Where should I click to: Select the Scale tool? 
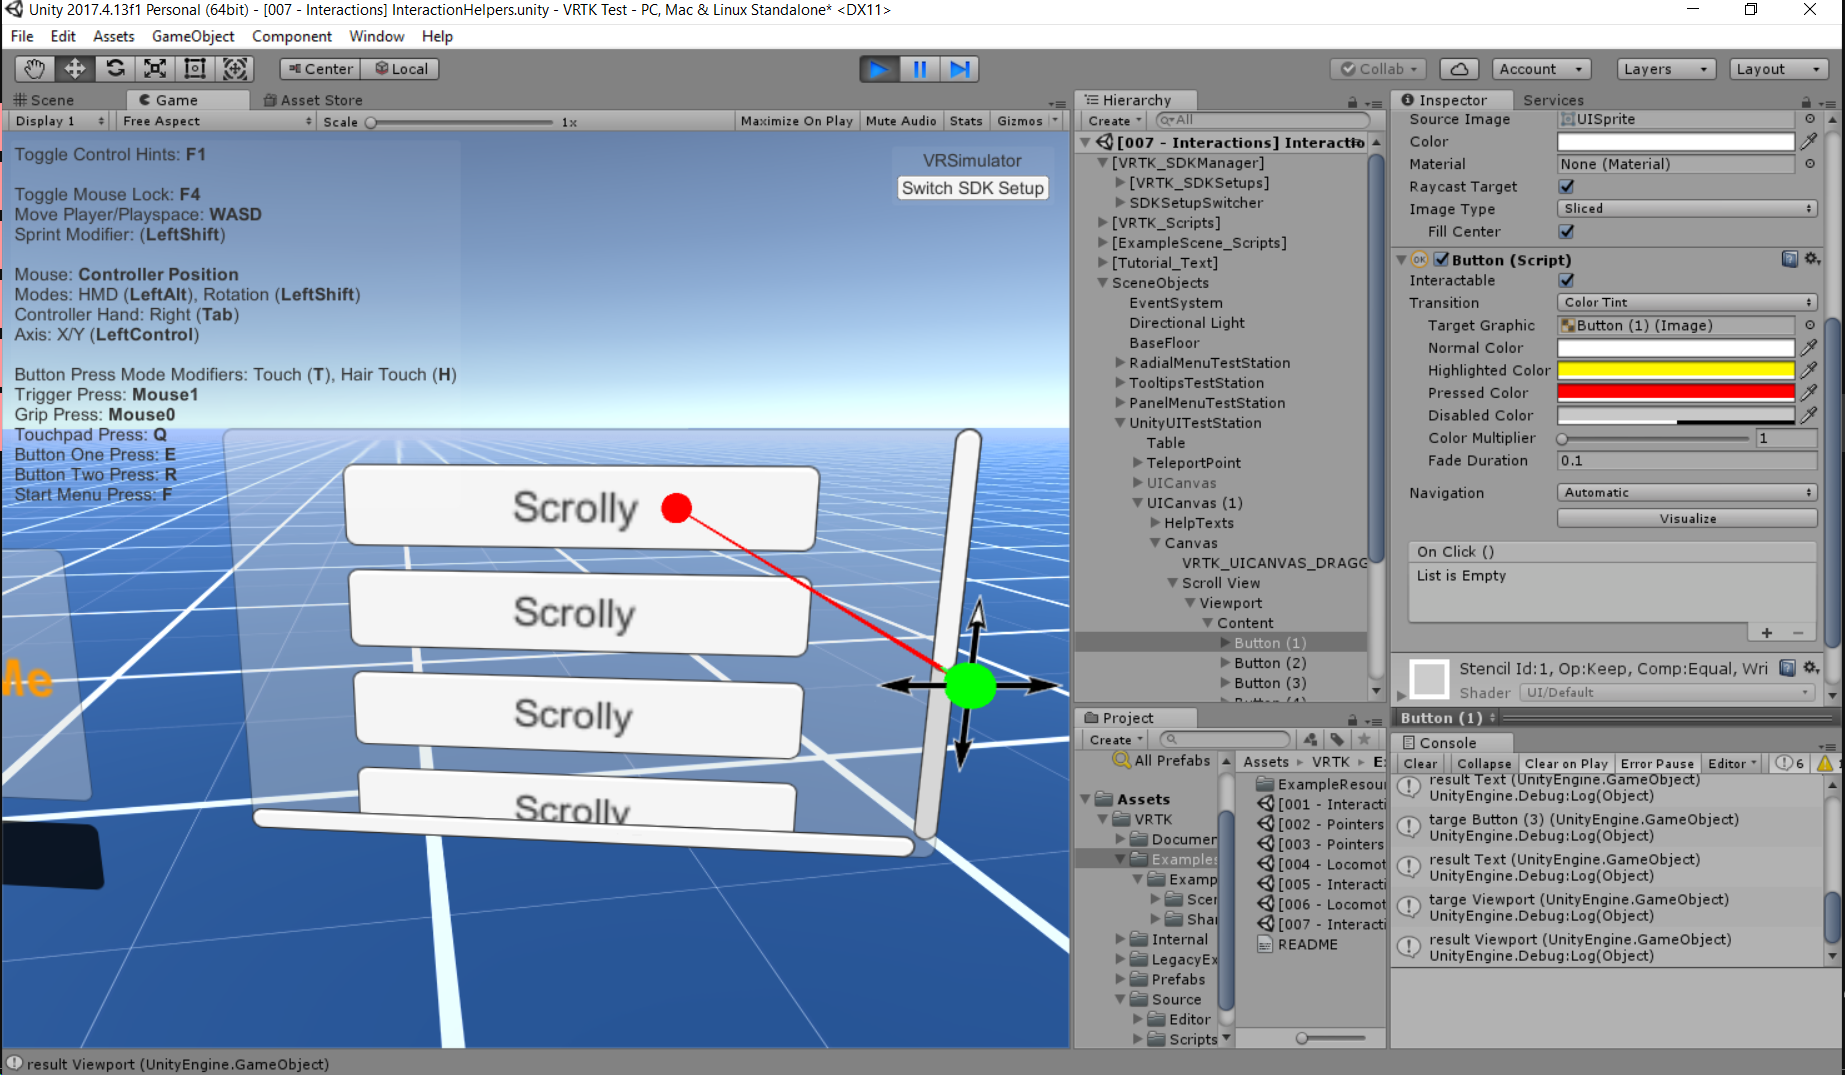click(x=154, y=68)
